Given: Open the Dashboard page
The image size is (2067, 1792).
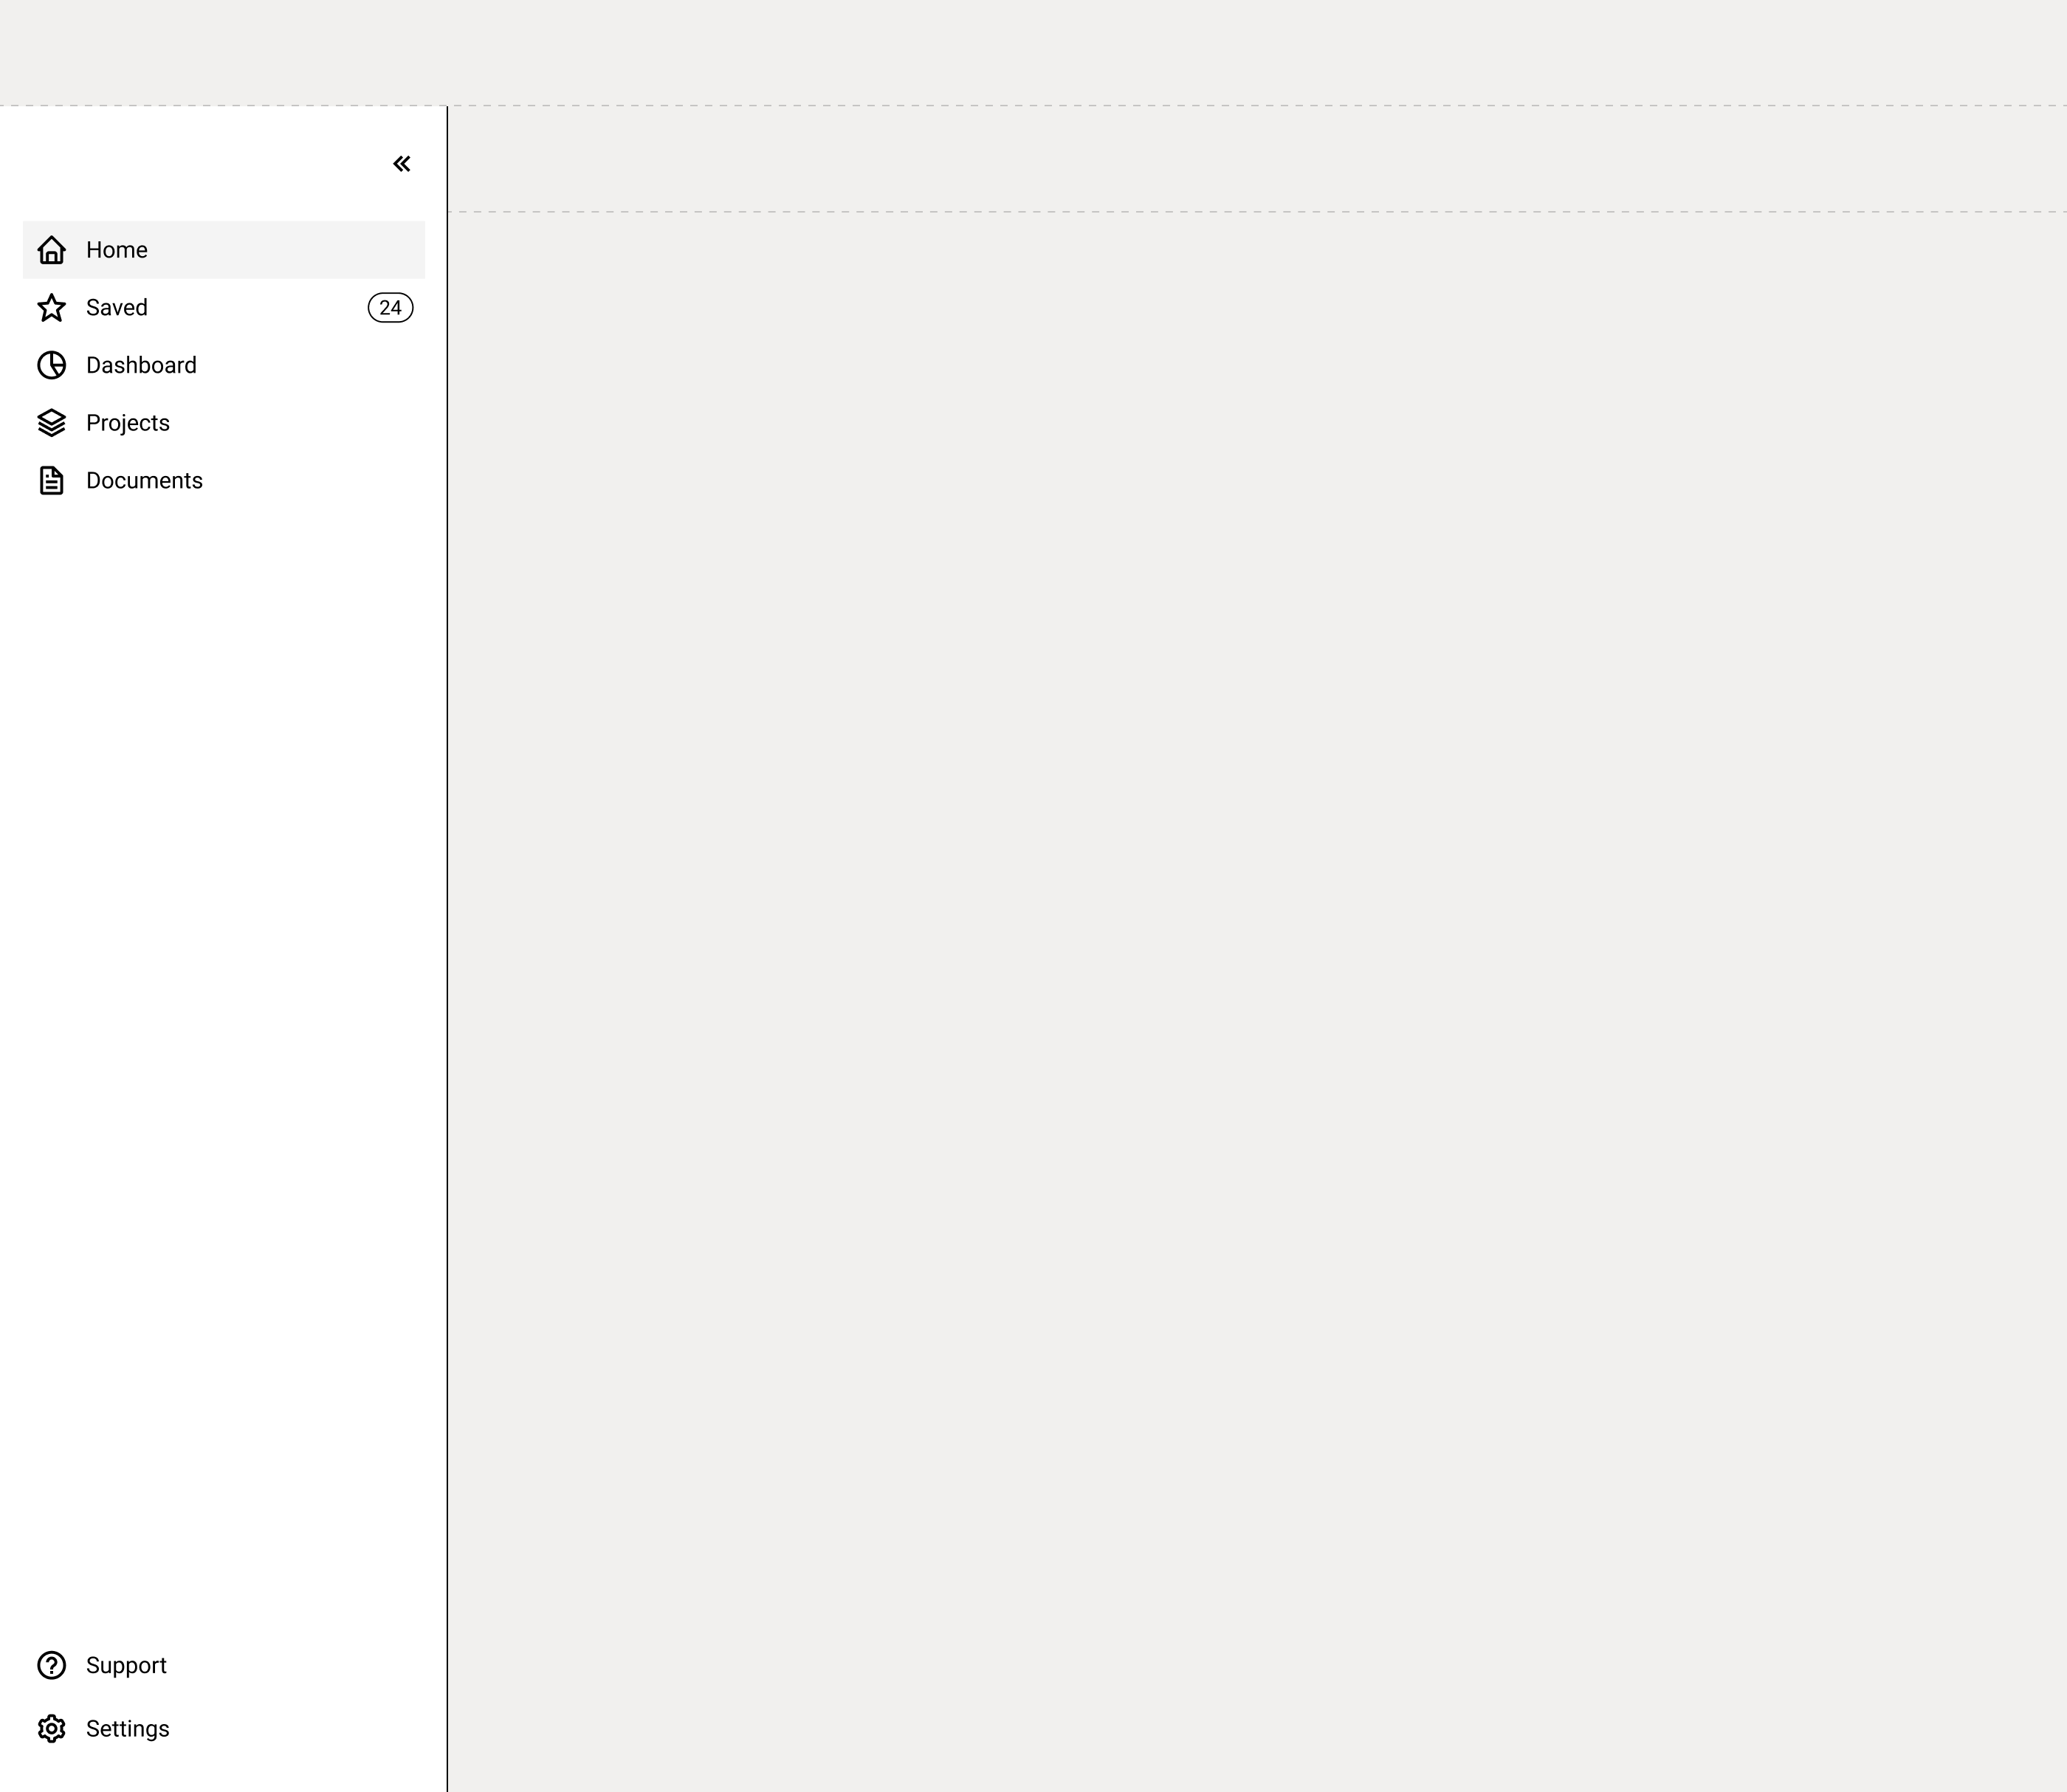Looking at the screenshot, I should 224,365.
